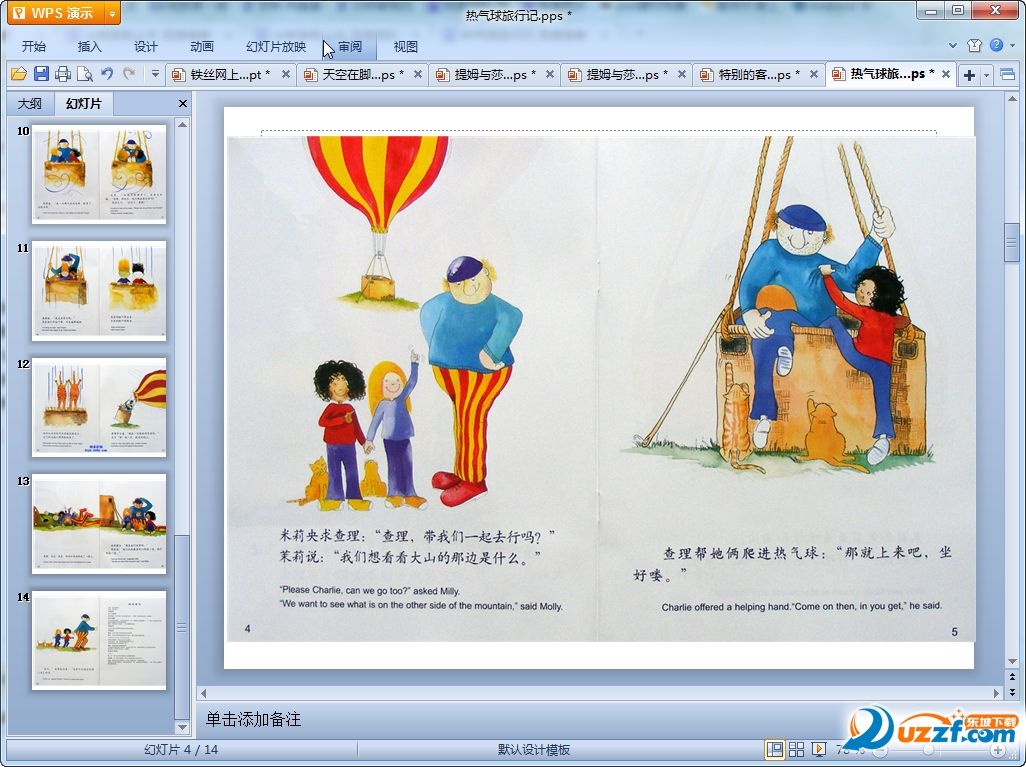This screenshot has height=767, width=1026.
Task: Open the 审阅 menu tab
Action: 350,46
